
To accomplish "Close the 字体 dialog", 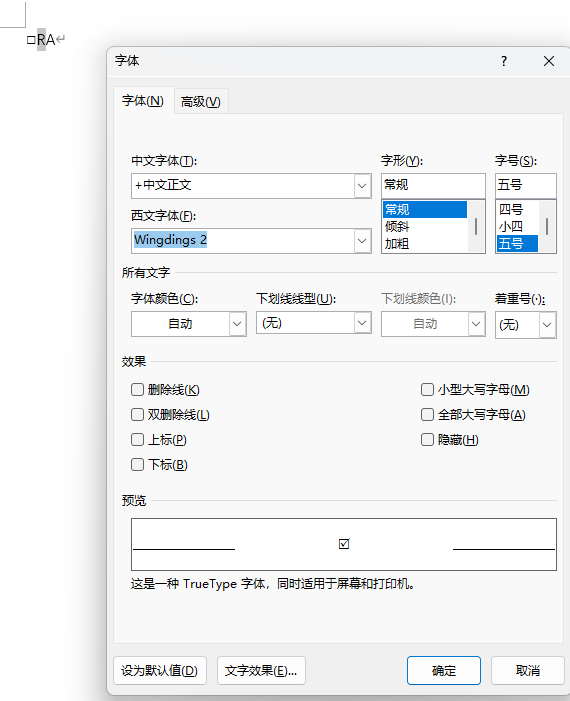I will (549, 61).
